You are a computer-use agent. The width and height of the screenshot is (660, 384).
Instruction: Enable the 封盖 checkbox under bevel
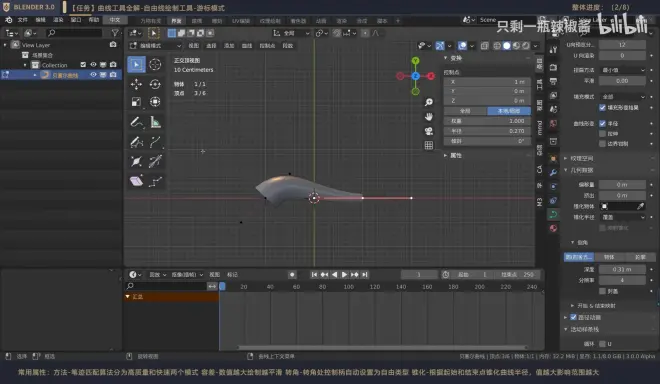click(602, 291)
